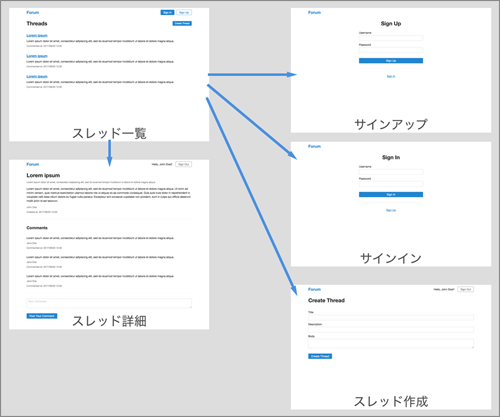Open the third Lorem ipsum thread link
The image size is (500, 417).
point(37,76)
